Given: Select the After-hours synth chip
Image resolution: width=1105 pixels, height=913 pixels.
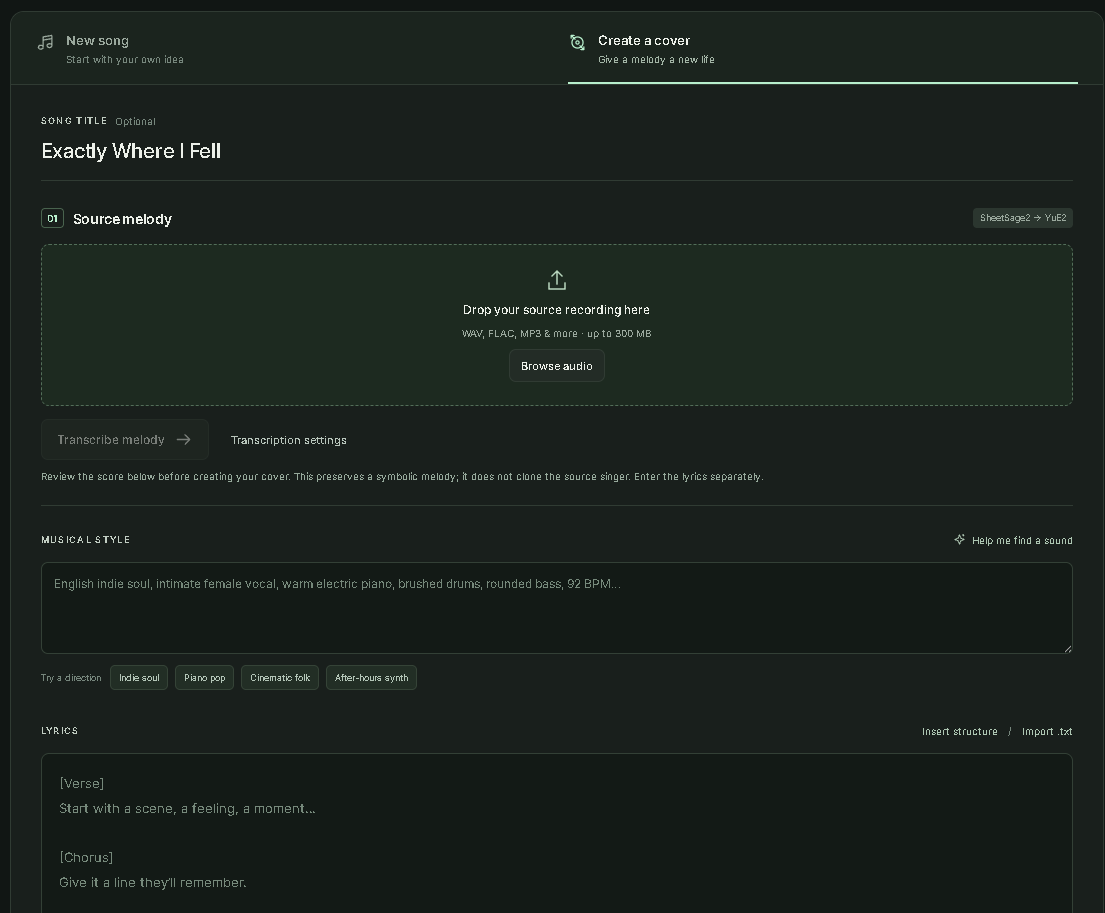Looking at the screenshot, I should [371, 678].
